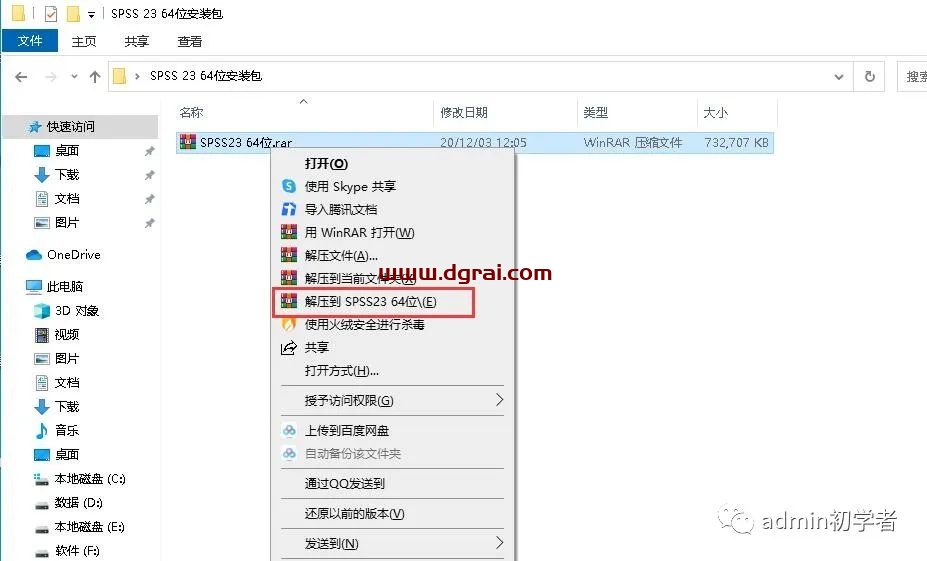Image resolution: width=927 pixels, height=561 pixels.
Task: Click SPSS 23 64位安装包 in the address bar
Action: point(206,76)
